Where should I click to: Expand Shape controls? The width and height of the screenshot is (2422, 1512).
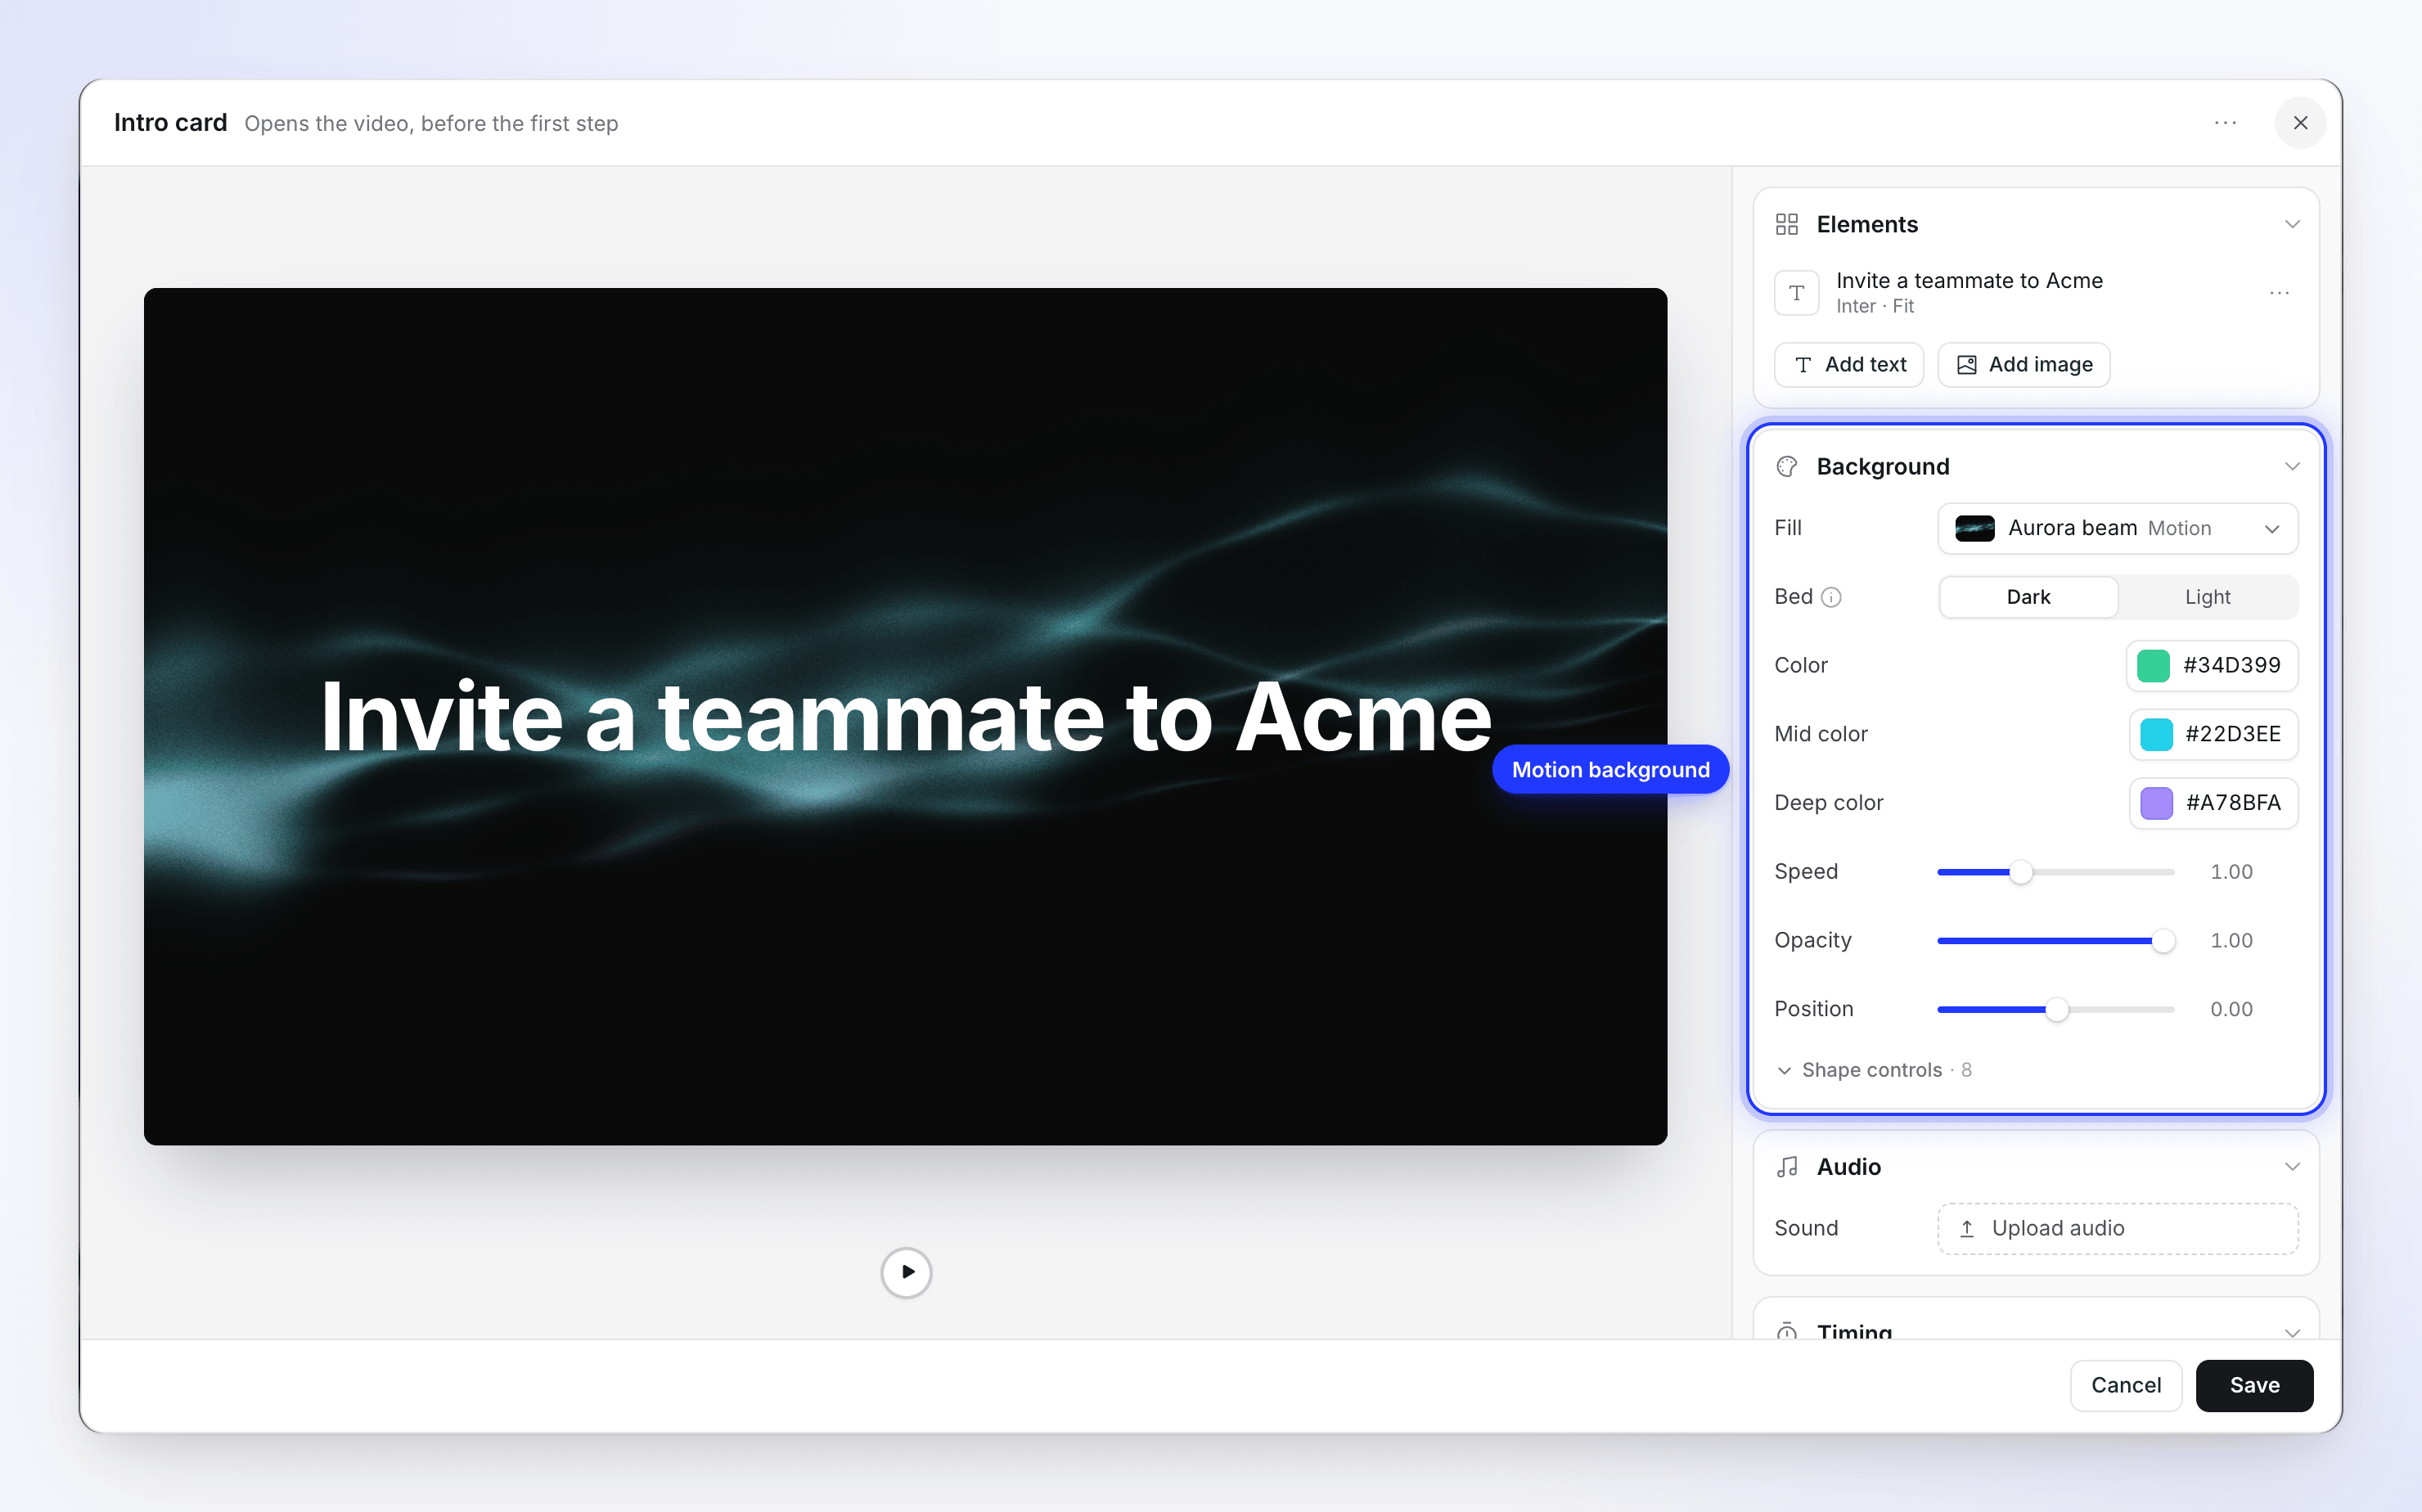[1873, 1070]
